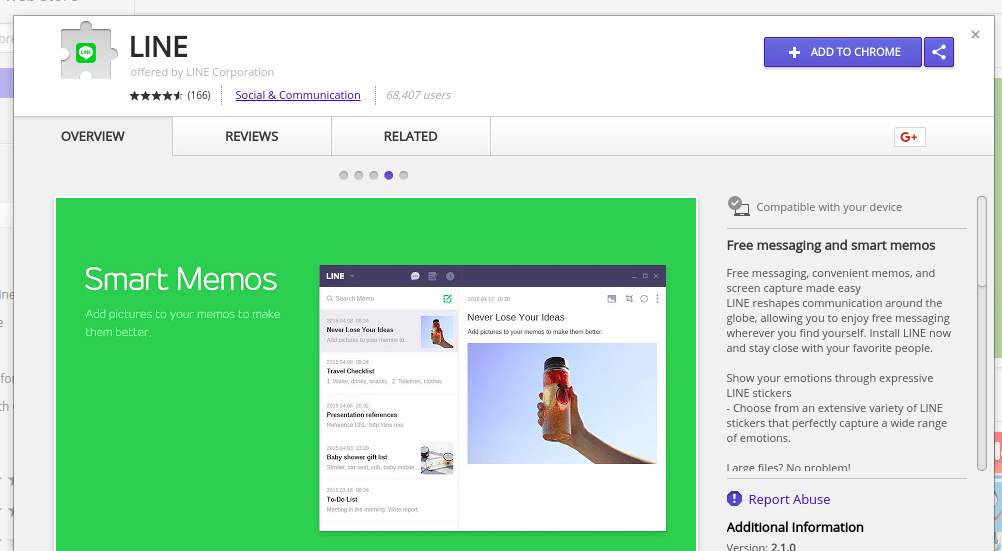The image size is (1002, 551).
Task: Click the clock icon in LINE screenshot header
Action: coord(450,276)
